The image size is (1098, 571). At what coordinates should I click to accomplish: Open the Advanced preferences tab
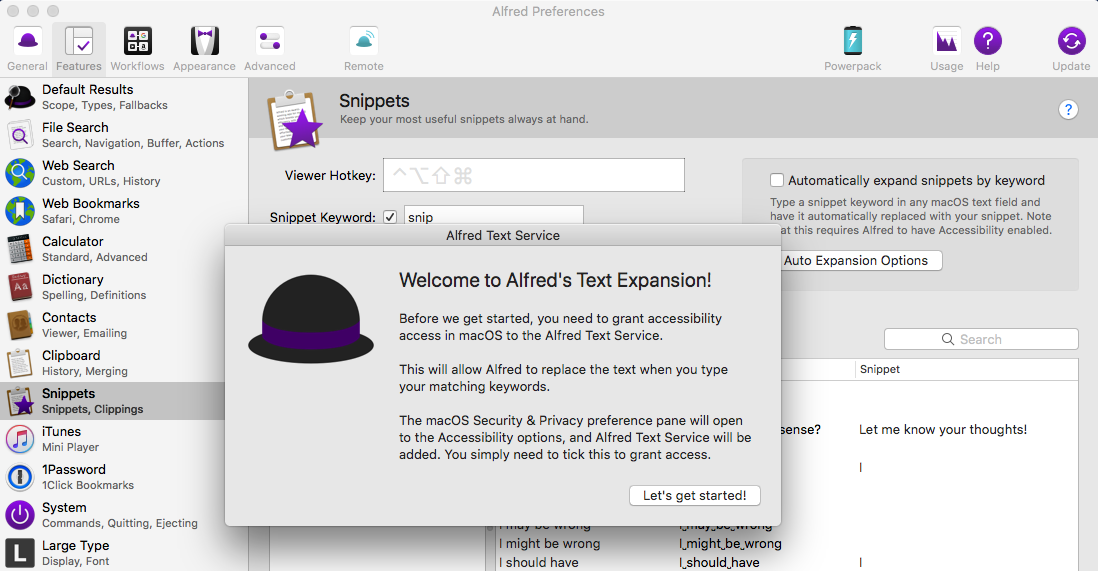(x=270, y=49)
